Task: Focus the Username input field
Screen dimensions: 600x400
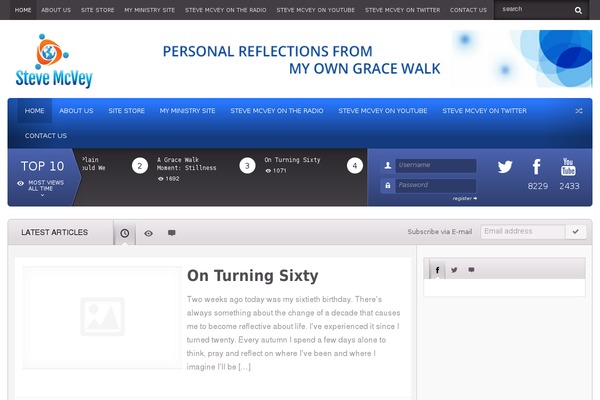Action: (x=436, y=165)
